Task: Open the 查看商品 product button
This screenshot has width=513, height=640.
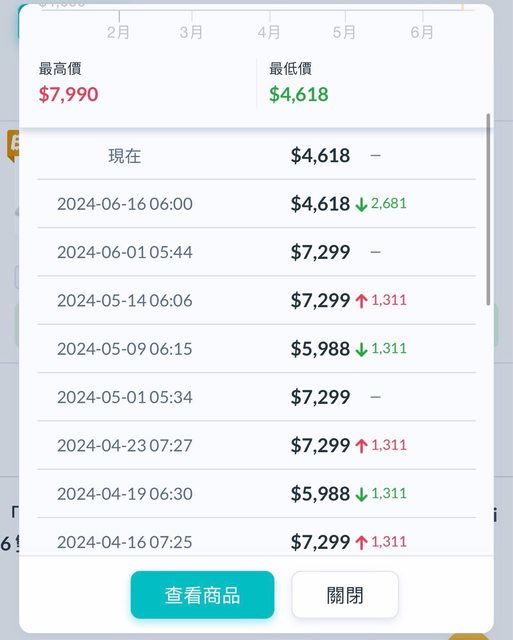Action: pyautogui.click(x=202, y=595)
